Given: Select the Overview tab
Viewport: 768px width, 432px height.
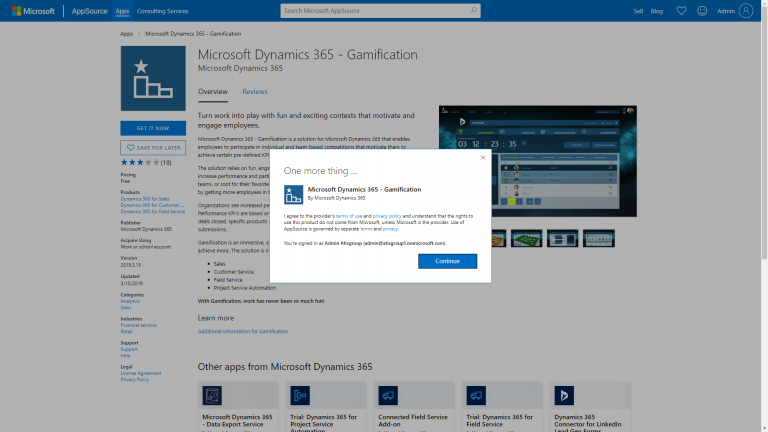Looking at the screenshot, I should (x=212, y=91).
